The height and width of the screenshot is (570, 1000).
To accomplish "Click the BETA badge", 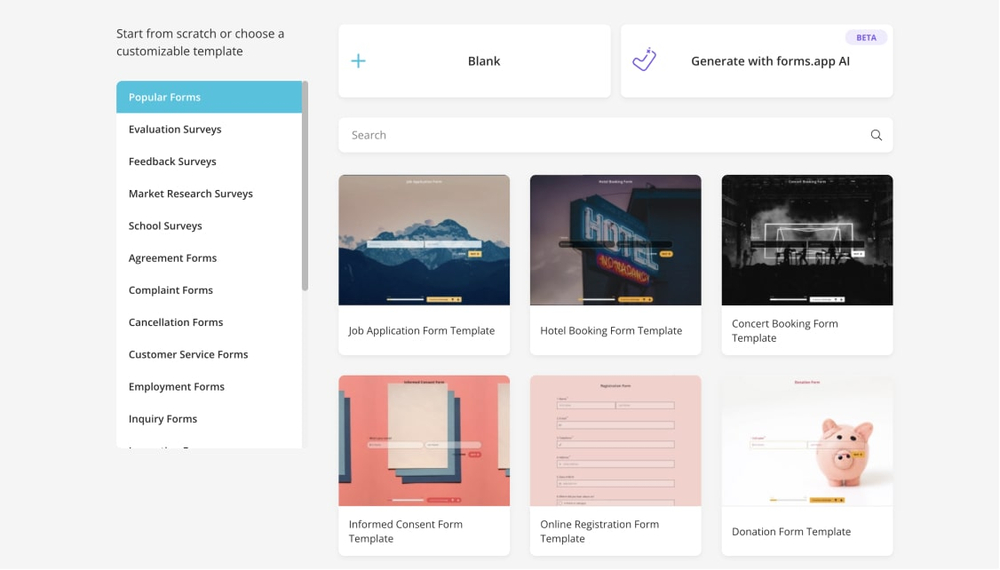I will (x=866, y=37).
